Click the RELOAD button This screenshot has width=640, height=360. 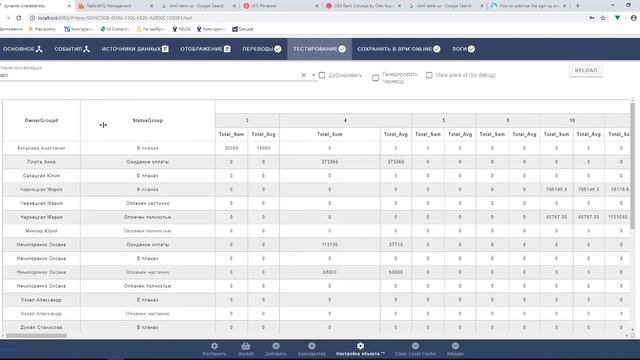pyautogui.click(x=586, y=70)
